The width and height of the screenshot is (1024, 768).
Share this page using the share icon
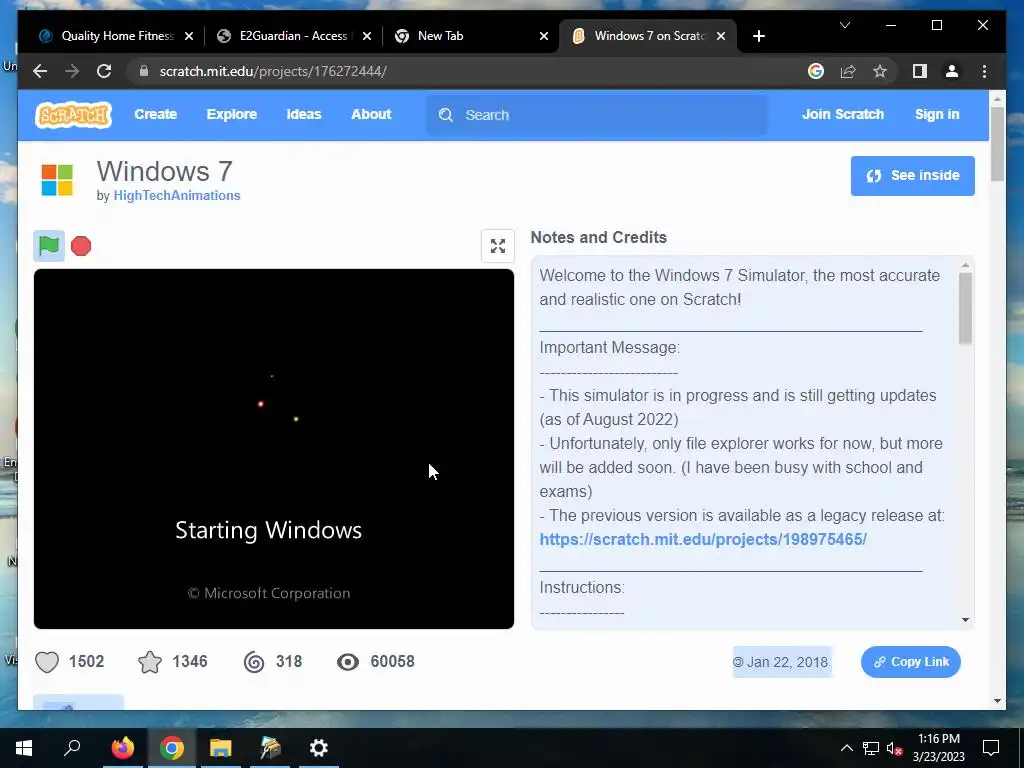click(848, 71)
